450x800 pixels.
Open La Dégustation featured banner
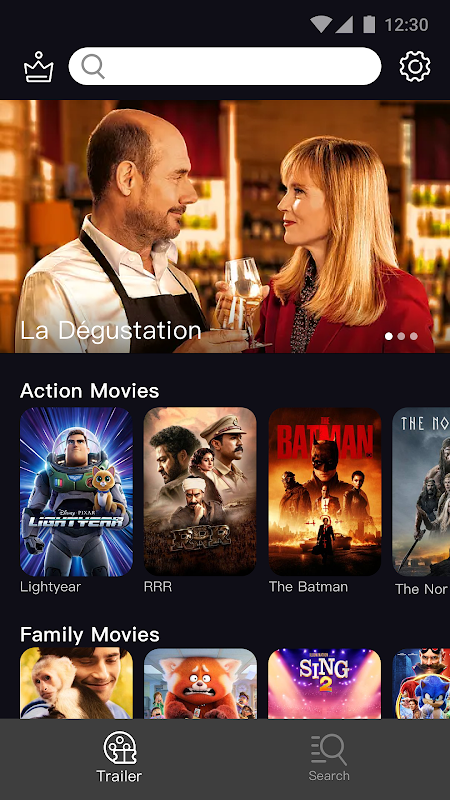point(225,226)
